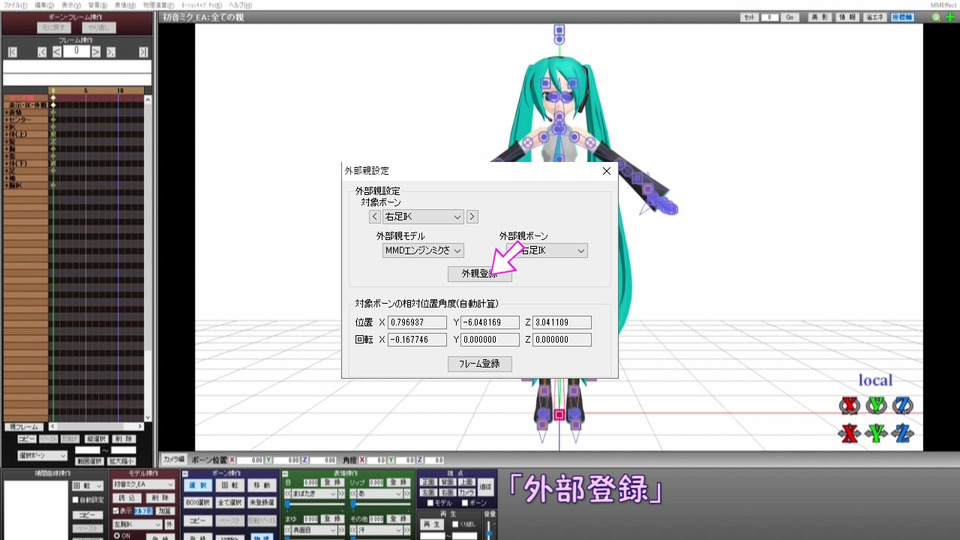
Task: Click the 回転 X value field
Action: (417, 340)
